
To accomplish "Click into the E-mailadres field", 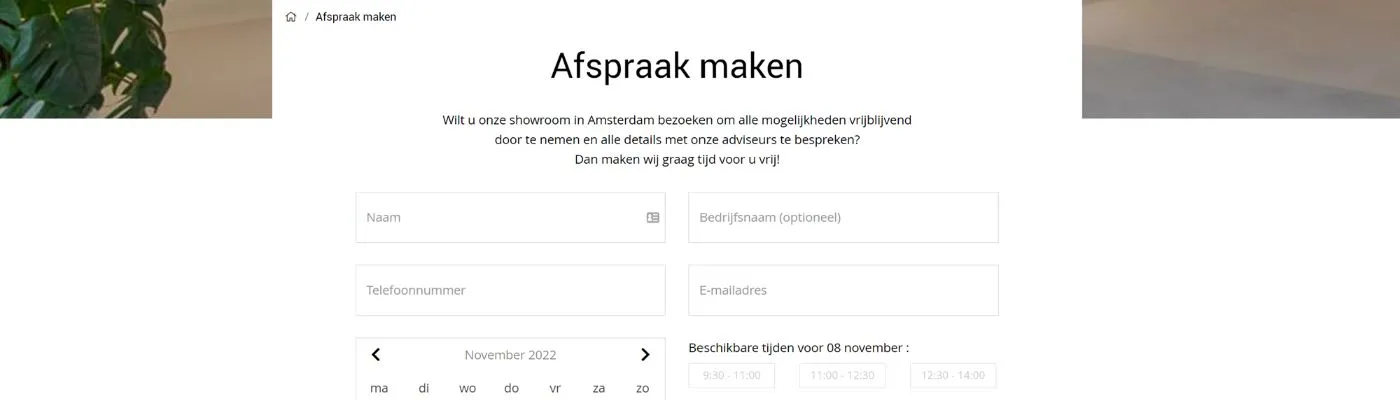I will pyautogui.click(x=842, y=290).
